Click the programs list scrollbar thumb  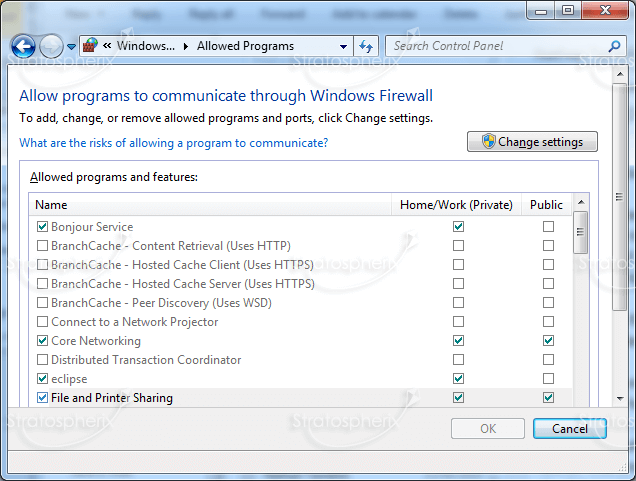tap(580, 232)
